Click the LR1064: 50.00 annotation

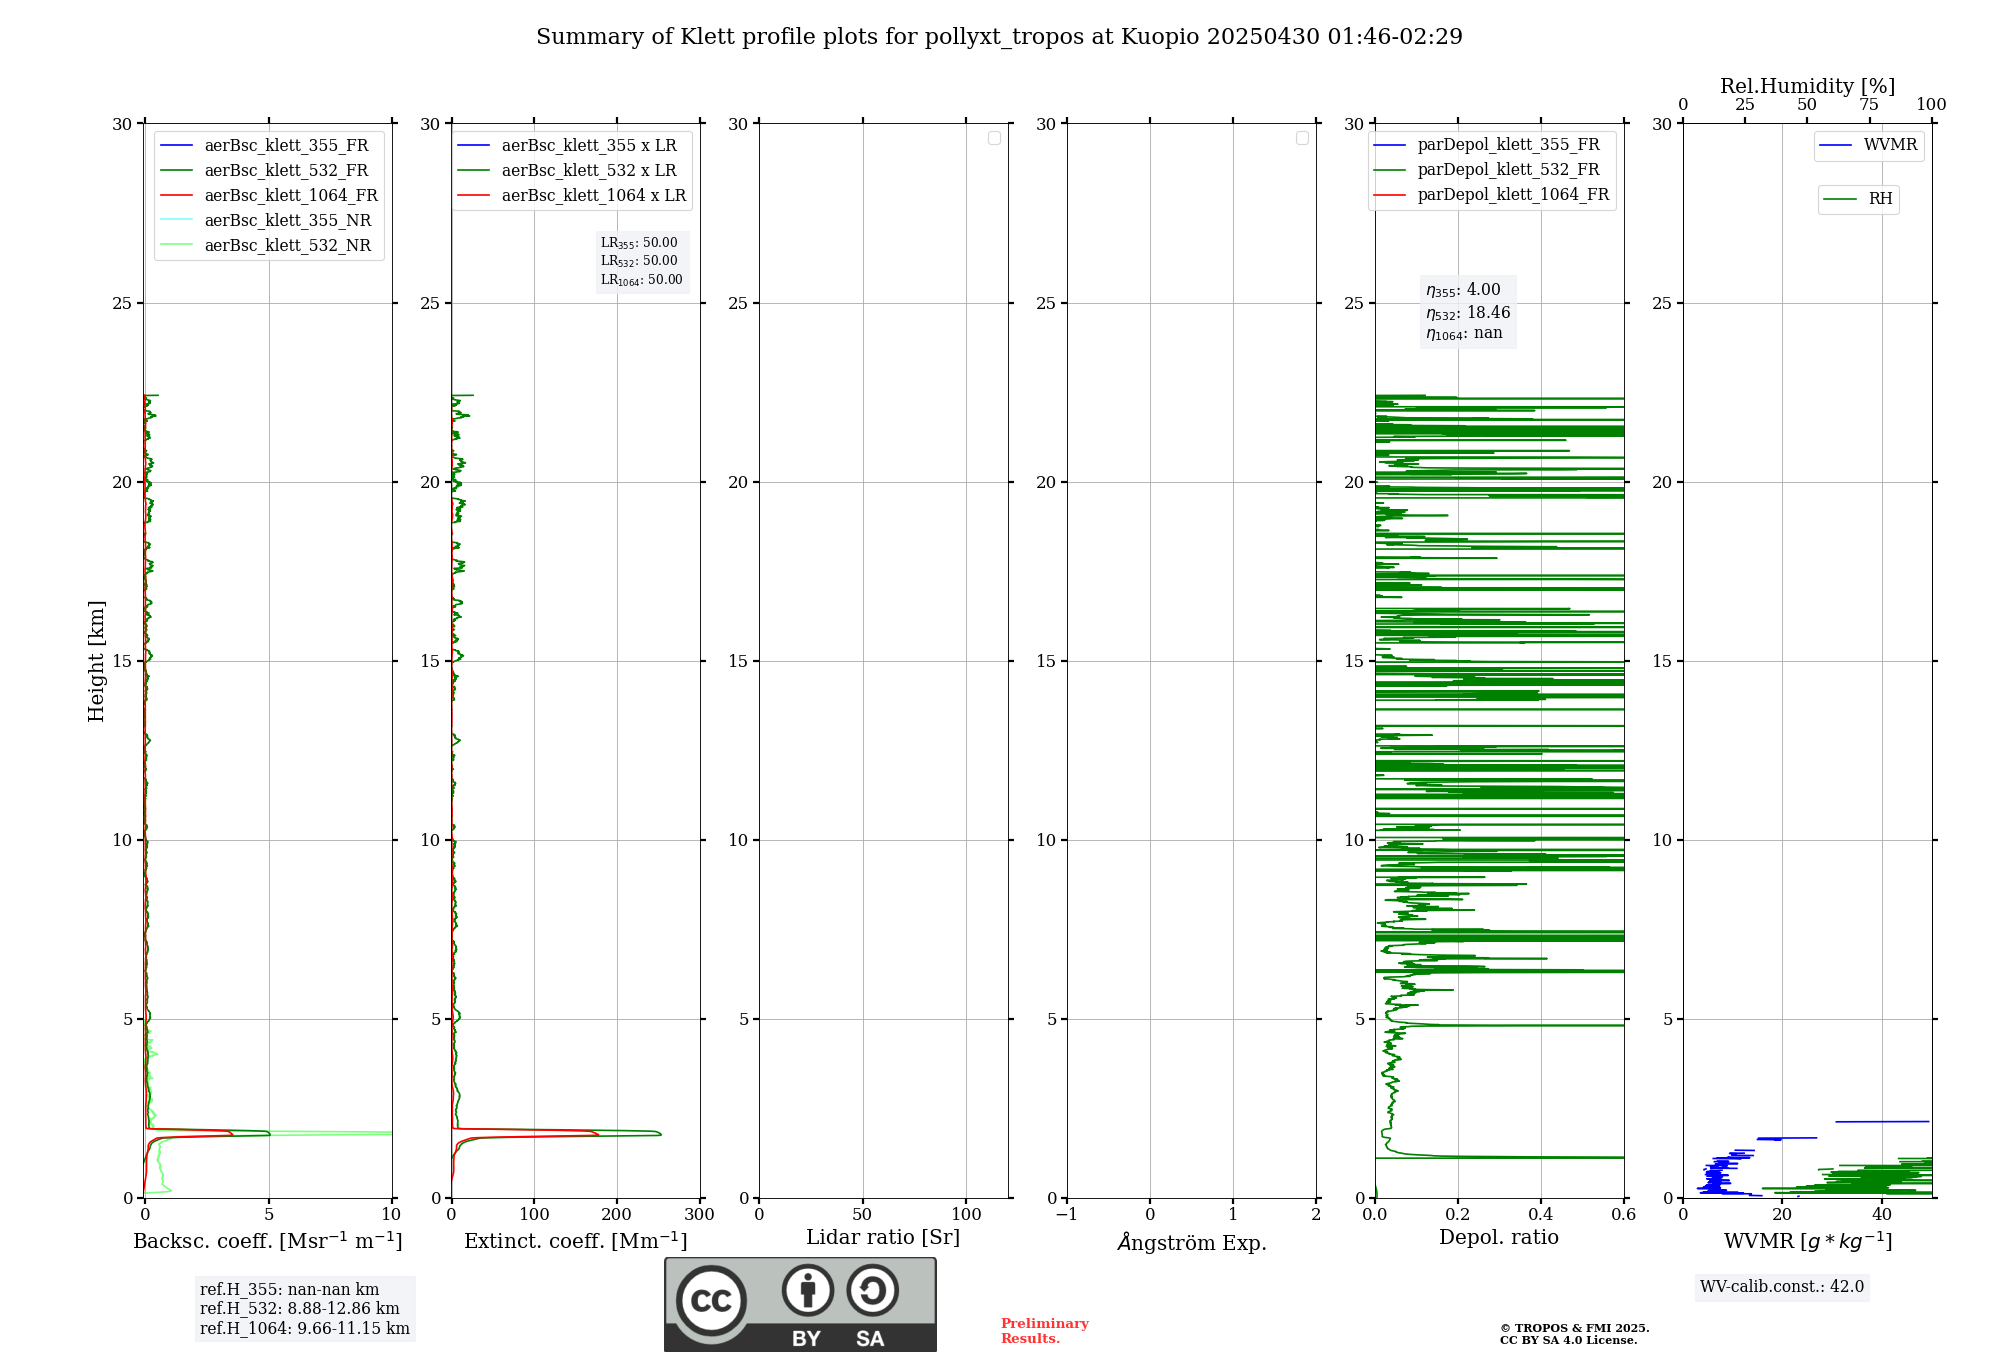coord(642,280)
